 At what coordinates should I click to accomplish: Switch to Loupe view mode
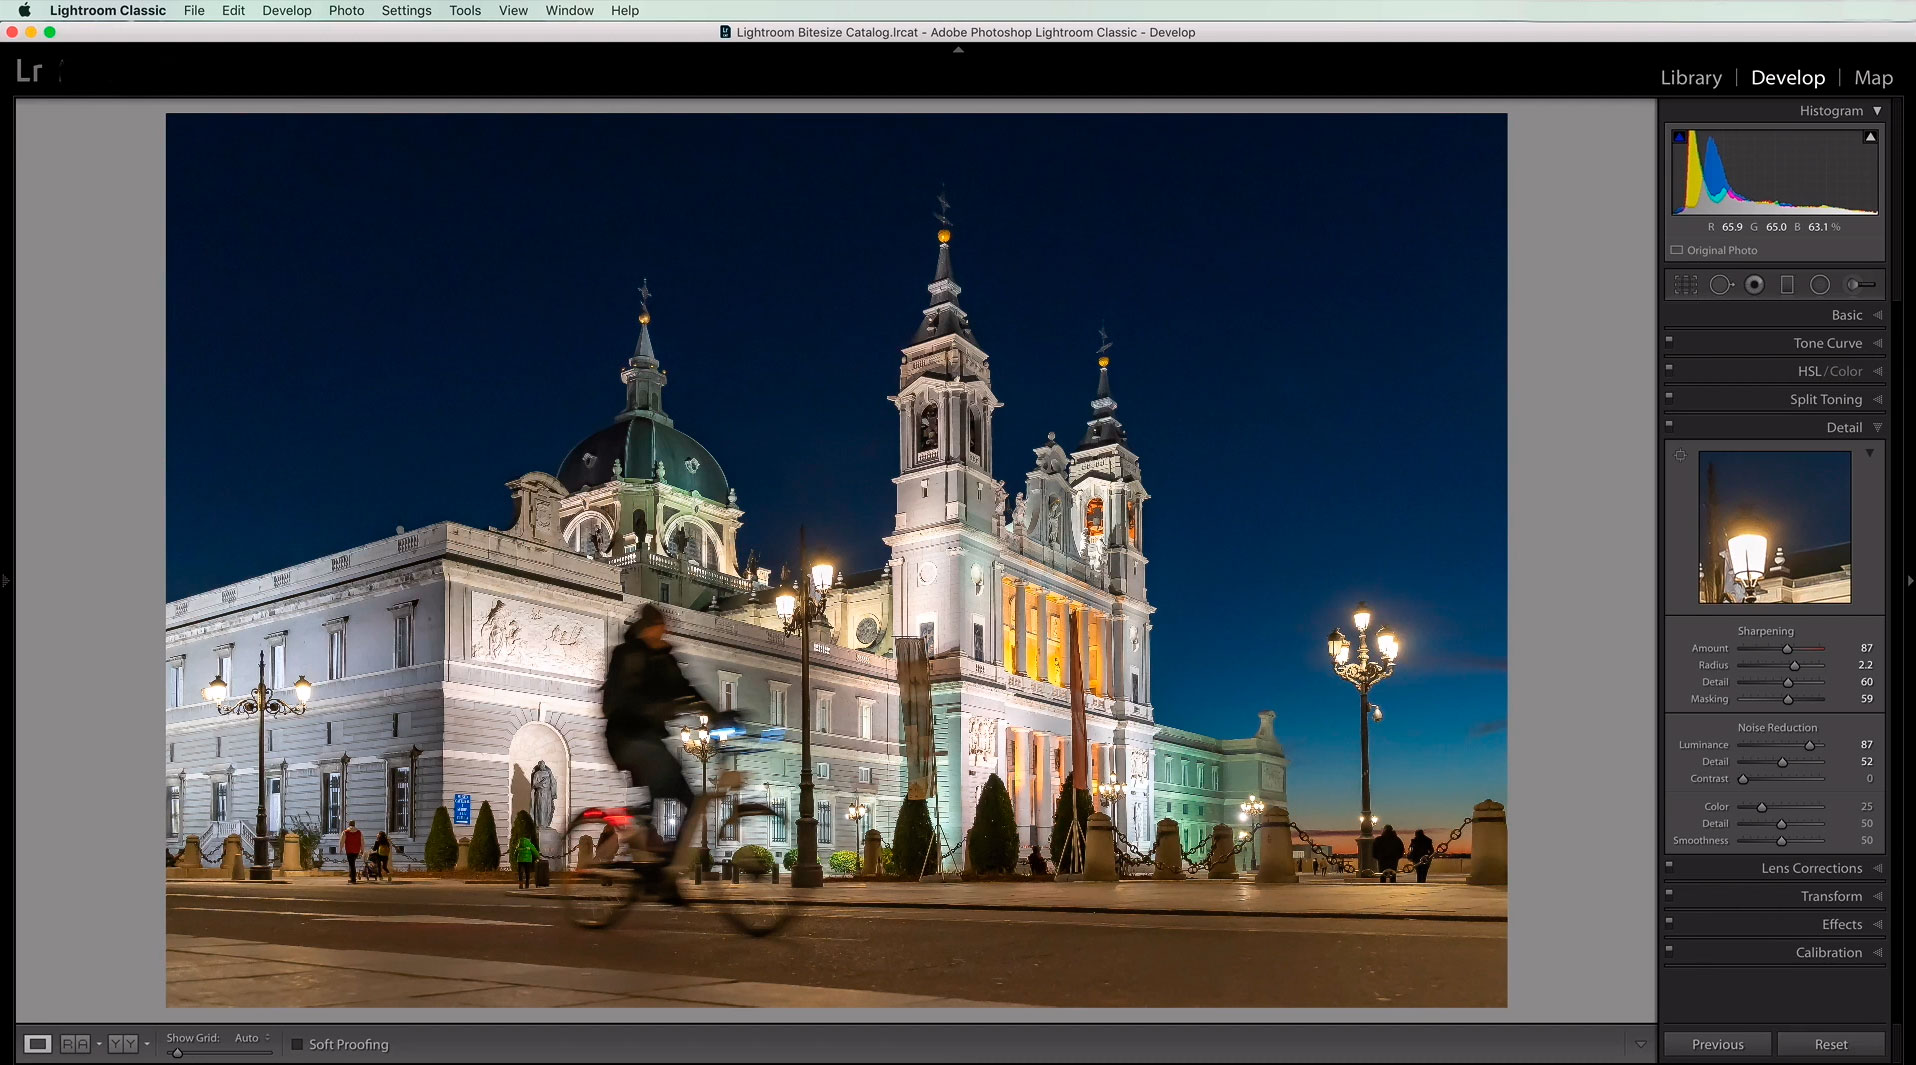pyautogui.click(x=37, y=1044)
